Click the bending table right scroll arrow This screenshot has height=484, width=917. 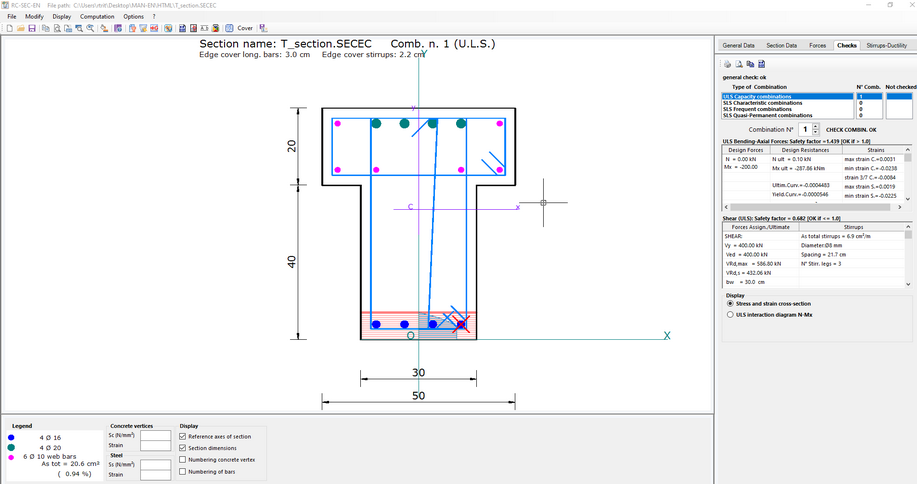coord(899,207)
